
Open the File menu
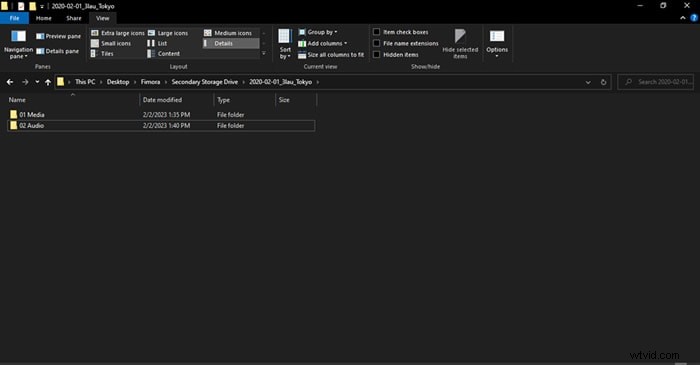(x=14, y=18)
